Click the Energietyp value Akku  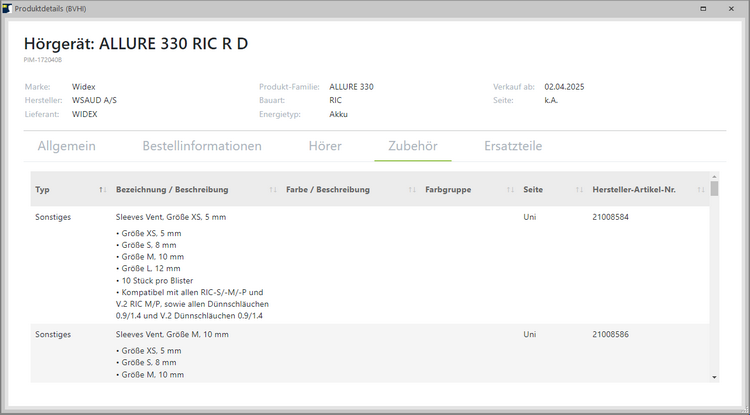[338, 114]
